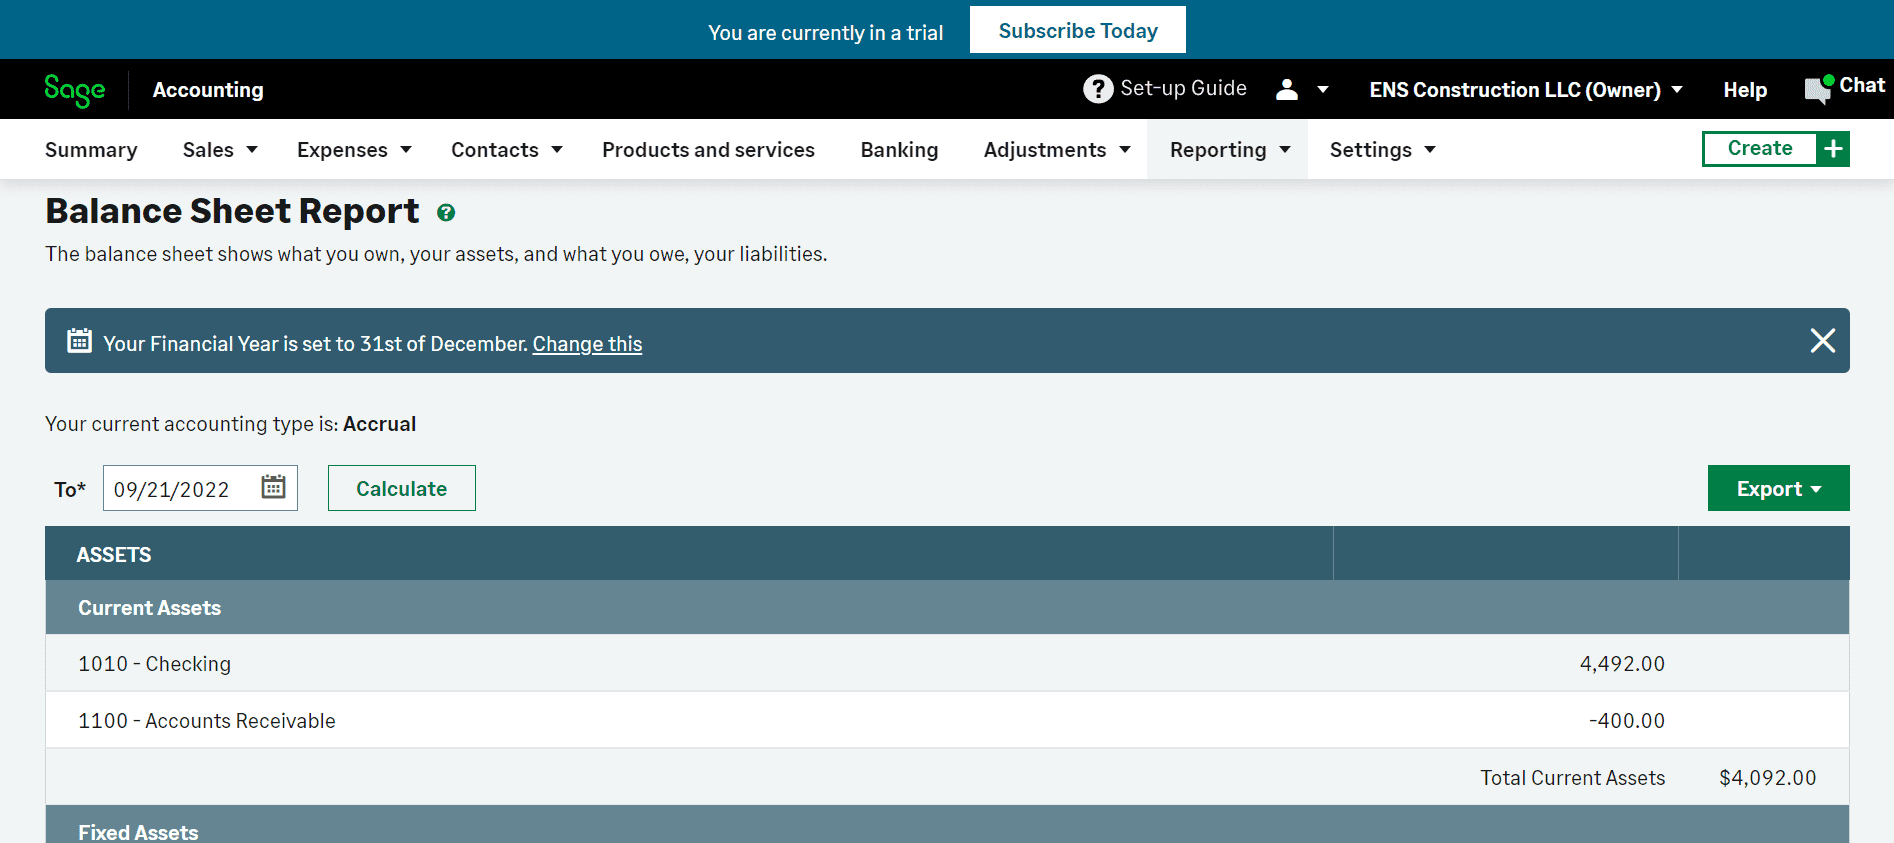Open the user profile icon menu
This screenshot has height=843, width=1894.
click(x=1287, y=90)
